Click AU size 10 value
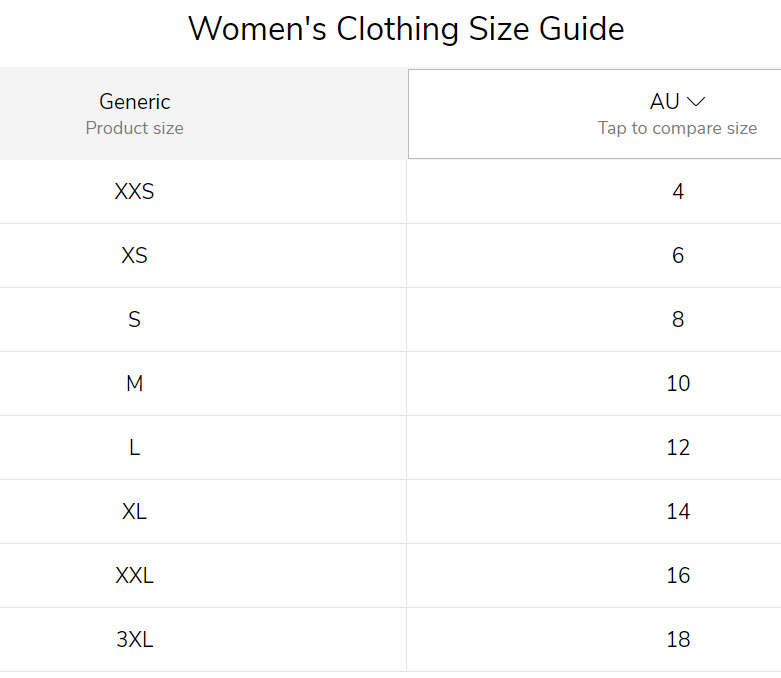Image resolution: width=781 pixels, height=678 pixels. 678,384
